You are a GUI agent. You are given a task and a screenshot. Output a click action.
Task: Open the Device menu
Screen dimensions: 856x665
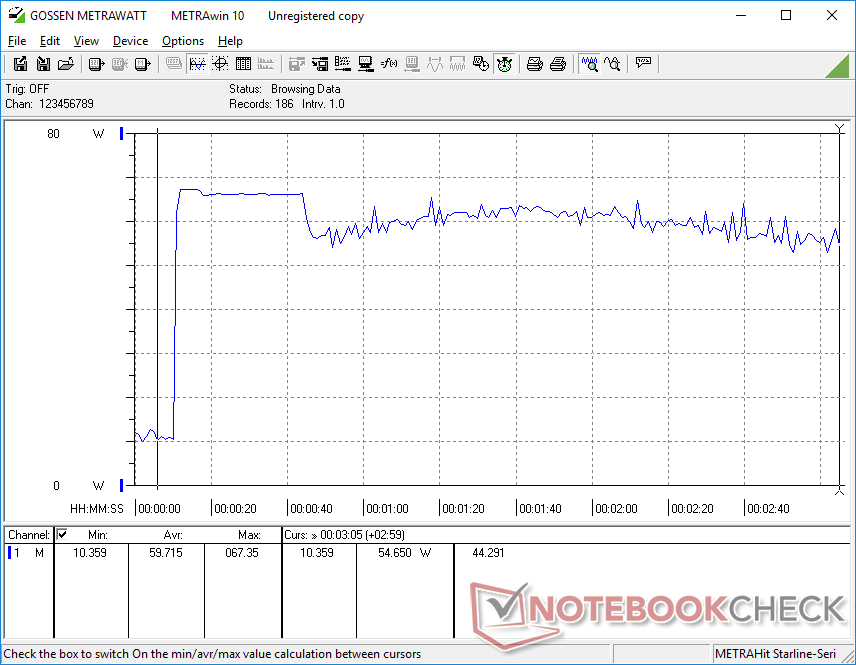click(x=130, y=41)
